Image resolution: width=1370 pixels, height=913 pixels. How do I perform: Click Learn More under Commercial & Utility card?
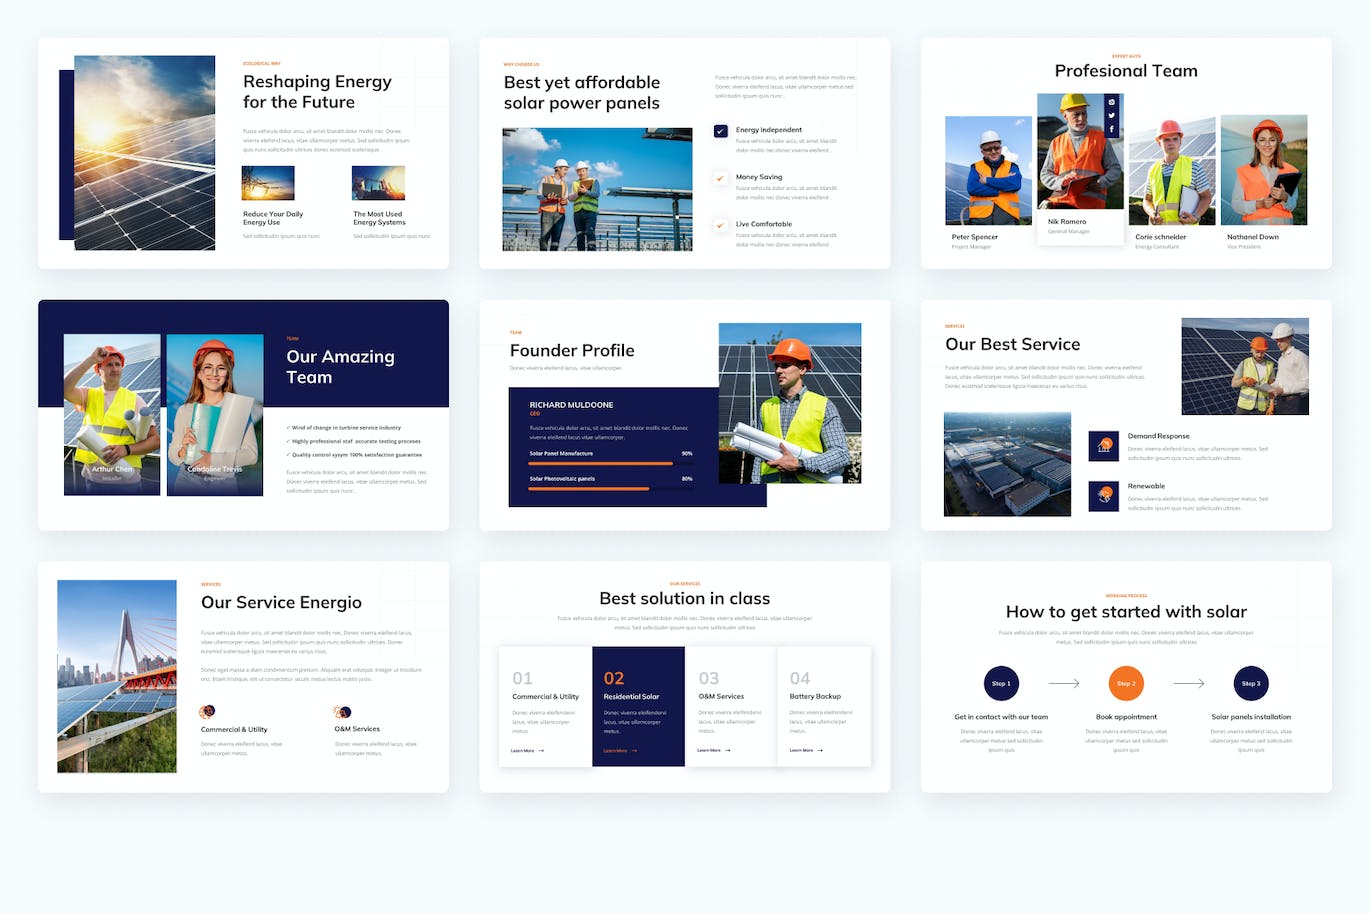coord(527,750)
